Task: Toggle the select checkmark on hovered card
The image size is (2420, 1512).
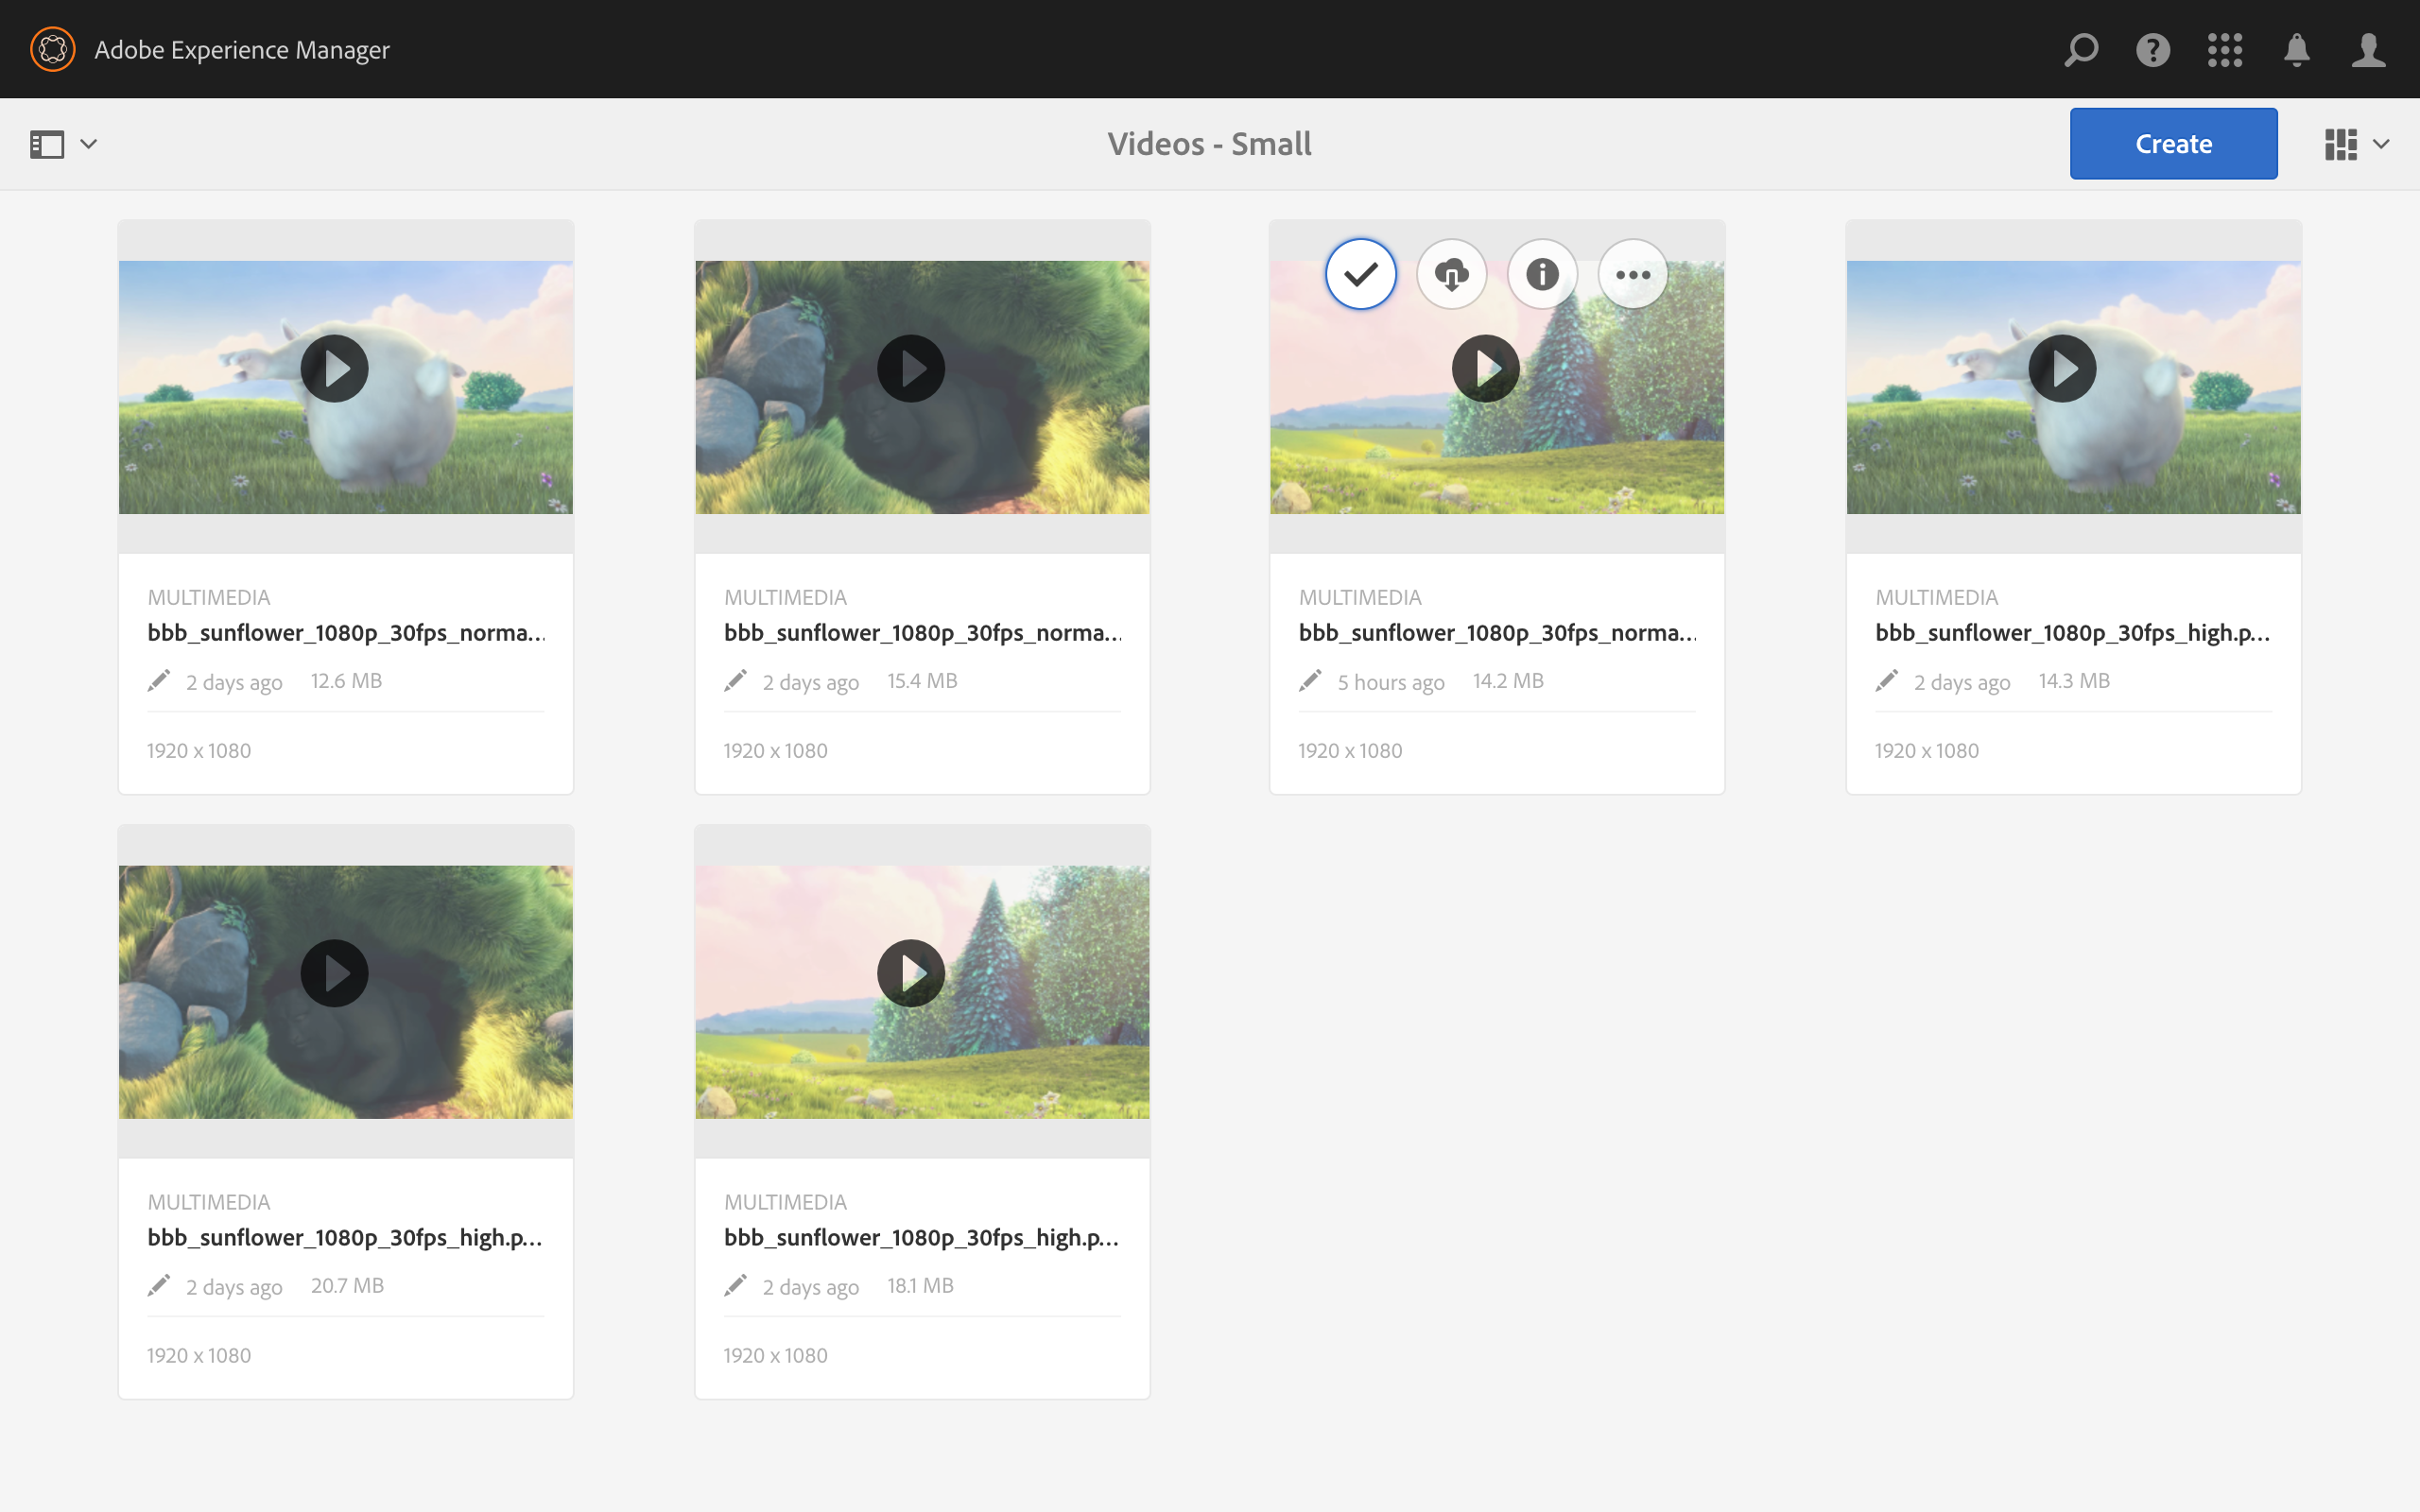Action: 1360,274
